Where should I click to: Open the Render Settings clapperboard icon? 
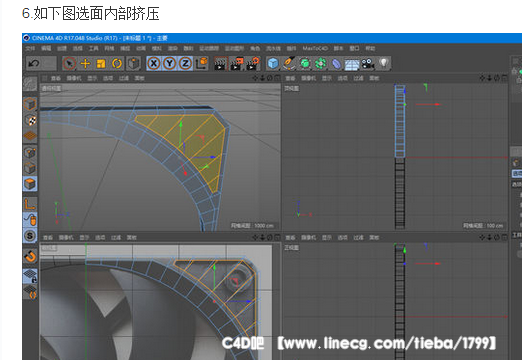click(253, 63)
